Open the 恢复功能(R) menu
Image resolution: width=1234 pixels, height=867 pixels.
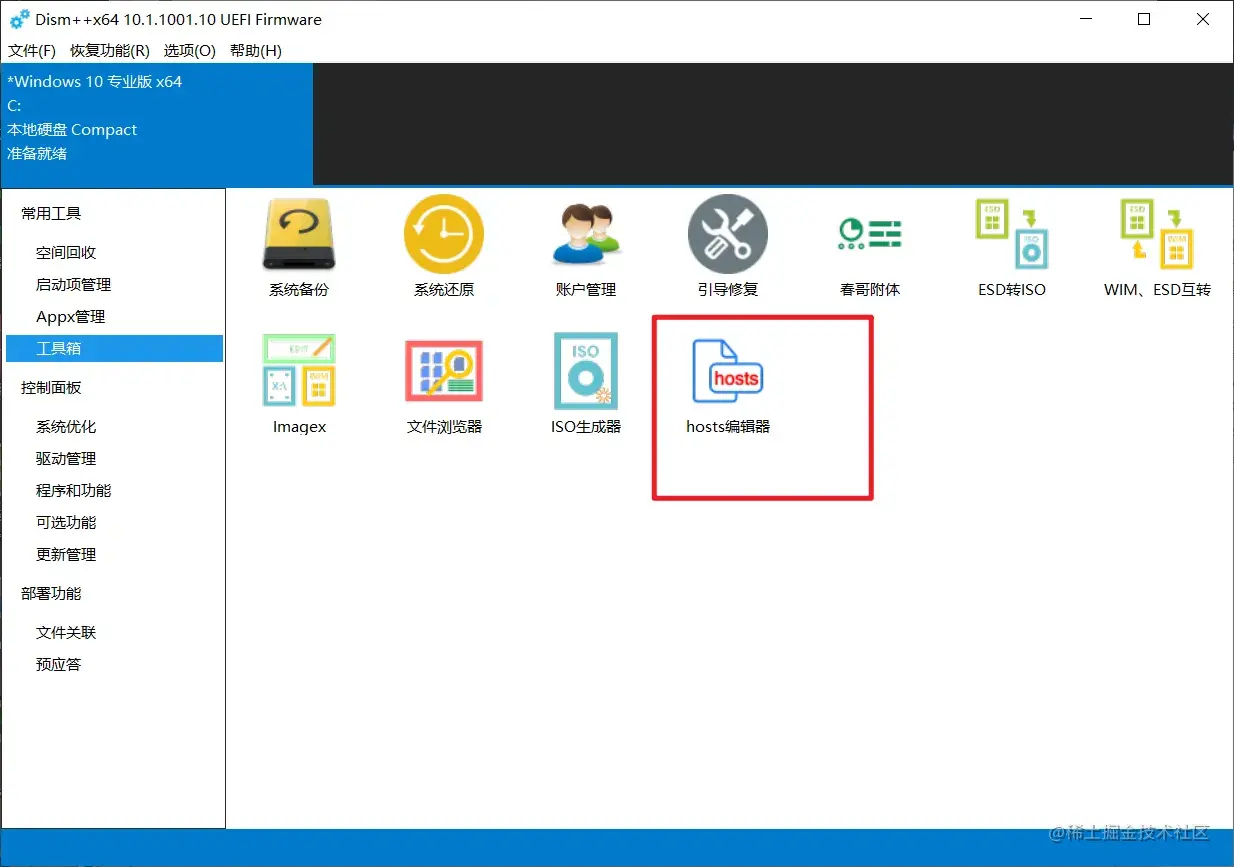pos(110,50)
